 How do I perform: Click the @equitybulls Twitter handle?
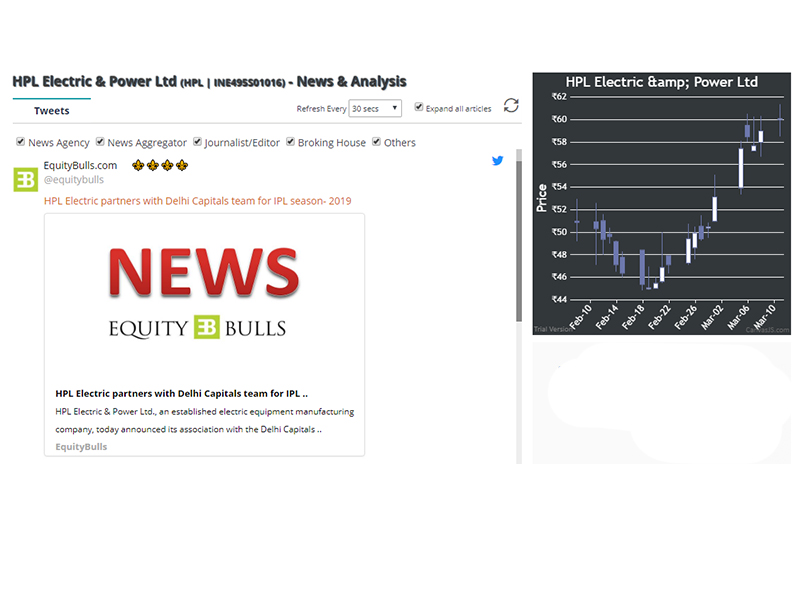73,180
